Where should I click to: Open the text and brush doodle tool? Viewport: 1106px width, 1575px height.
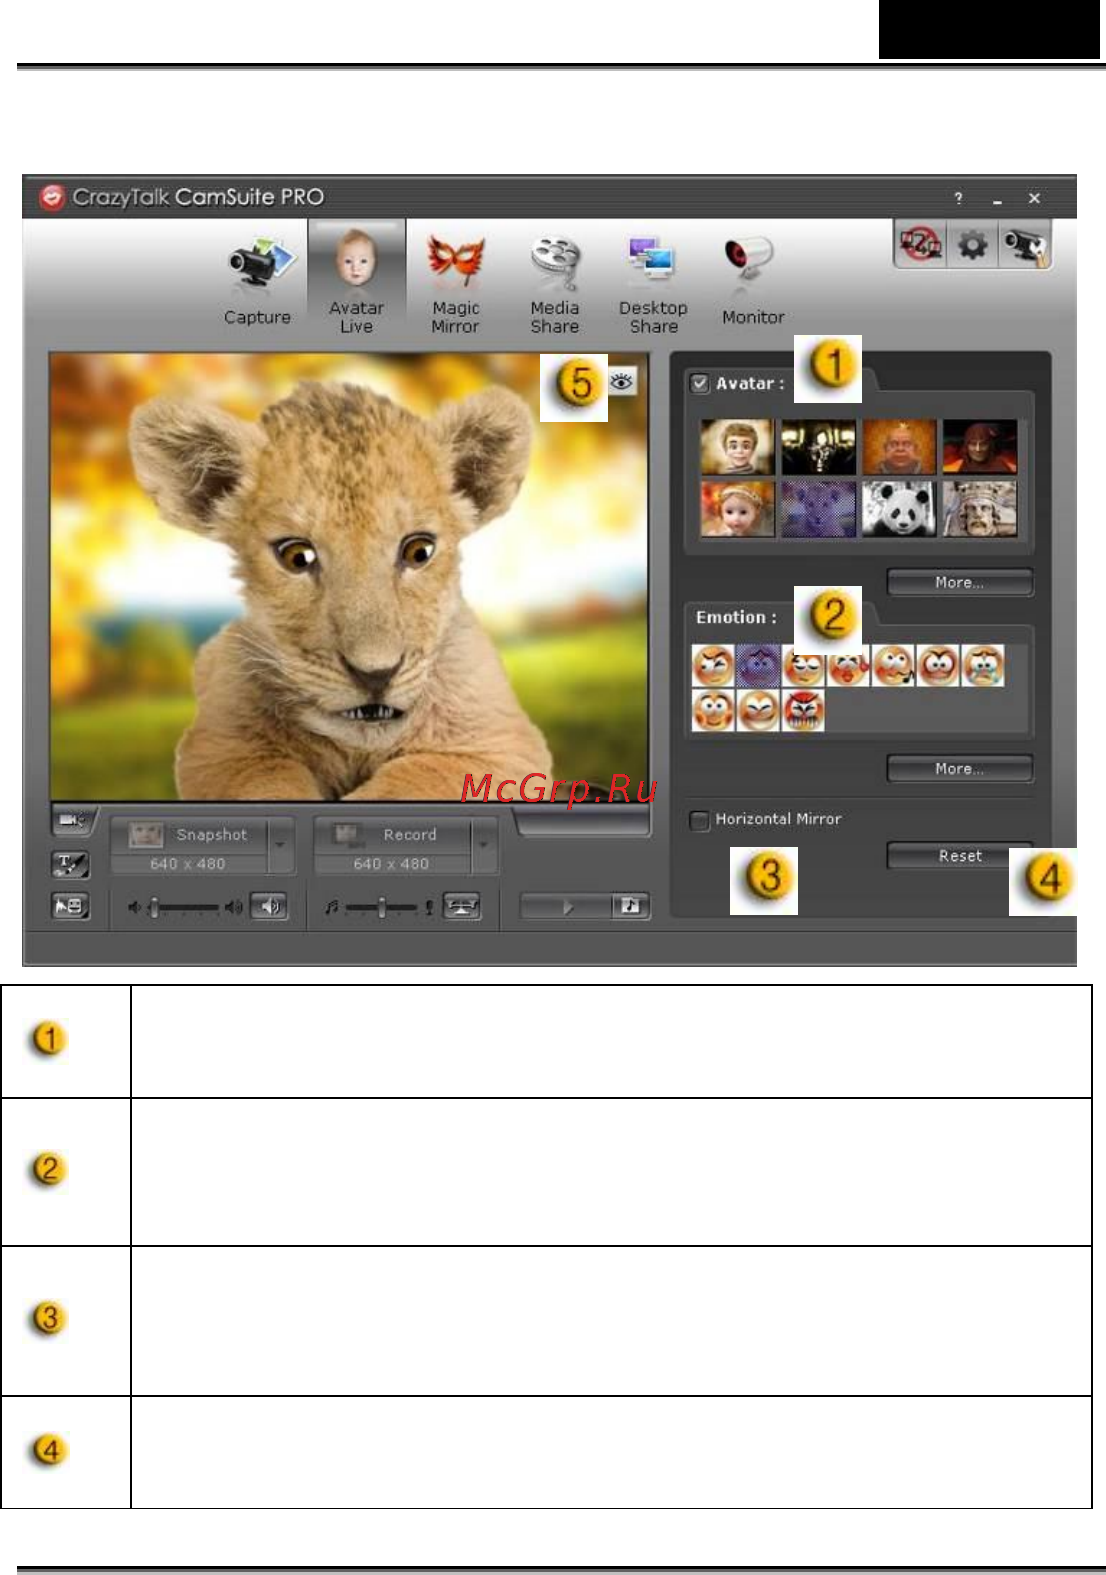(71, 864)
